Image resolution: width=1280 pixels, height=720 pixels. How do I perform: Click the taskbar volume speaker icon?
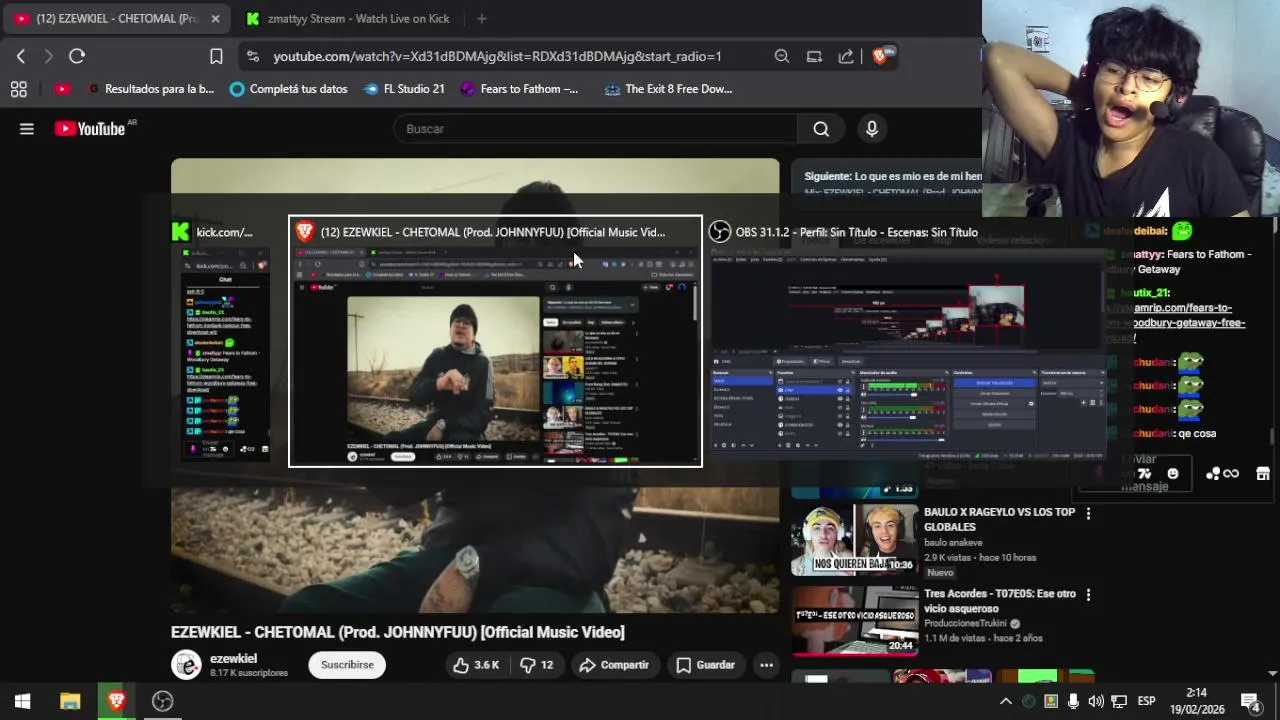pos(1096,701)
